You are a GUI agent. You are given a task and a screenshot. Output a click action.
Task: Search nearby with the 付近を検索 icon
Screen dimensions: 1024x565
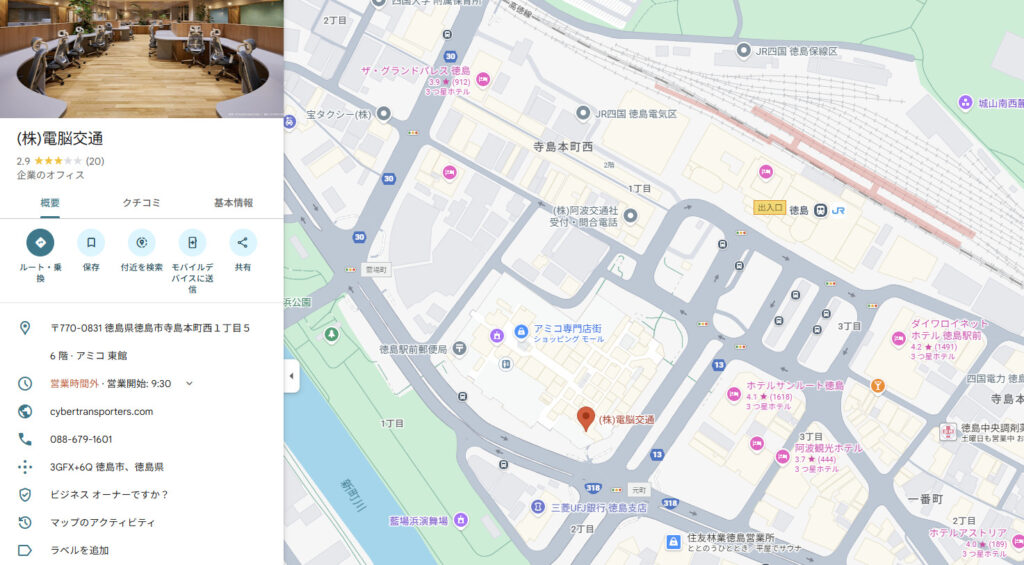pyautogui.click(x=142, y=242)
